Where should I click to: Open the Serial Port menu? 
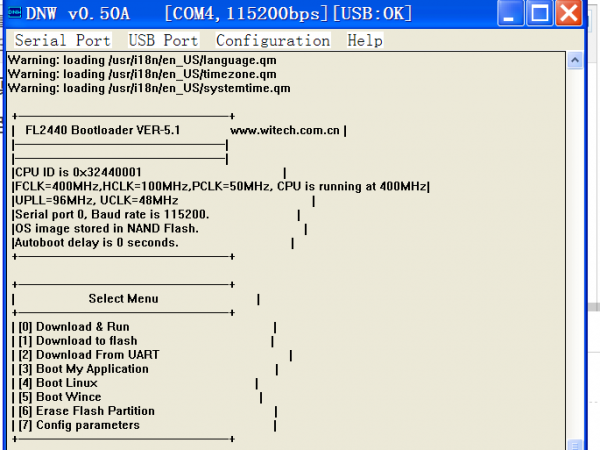click(x=62, y=41)
